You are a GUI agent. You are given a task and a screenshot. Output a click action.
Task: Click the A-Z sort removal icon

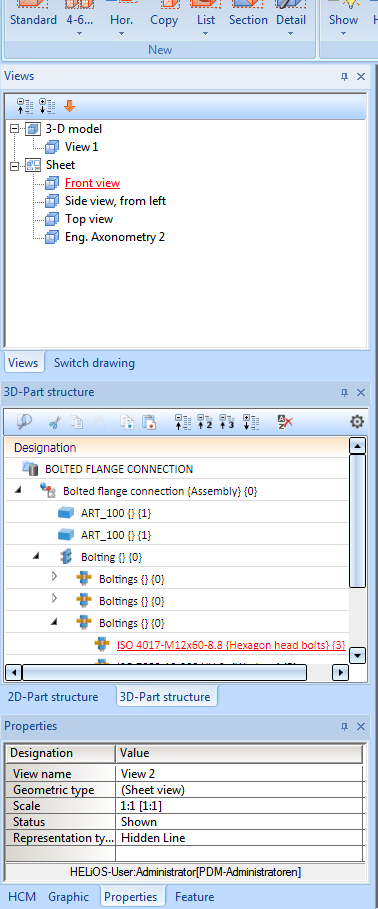(x=285, y=422)
